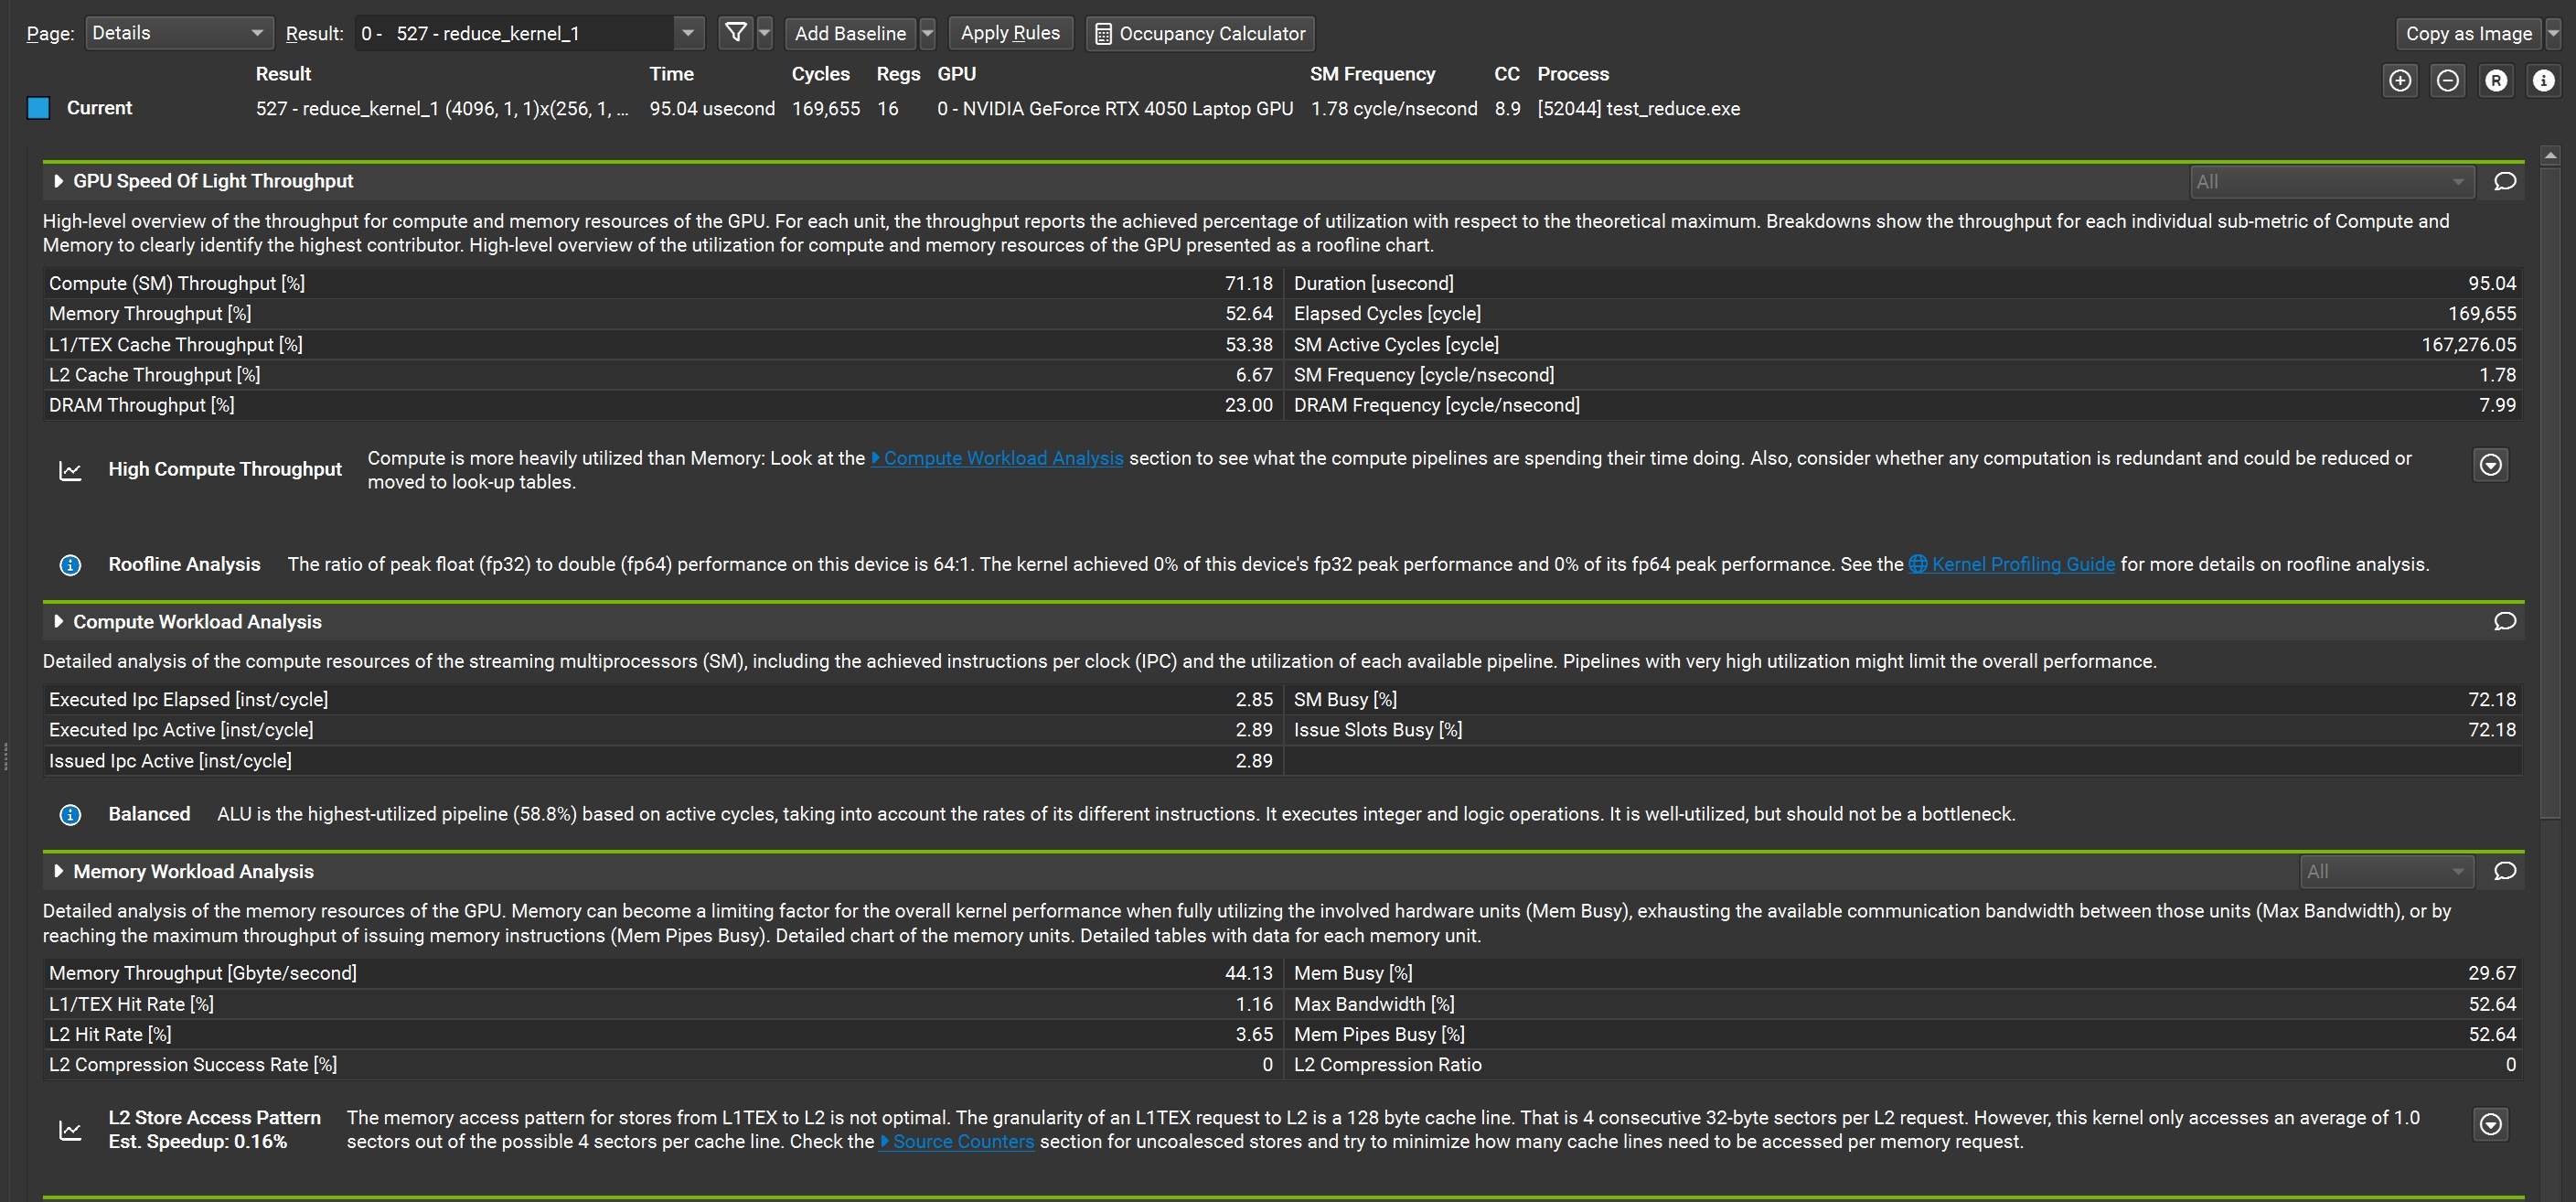Click the Roofline Analysis info icon
The width and height of the screenshot is (2576, 1202).
[70, 565]
